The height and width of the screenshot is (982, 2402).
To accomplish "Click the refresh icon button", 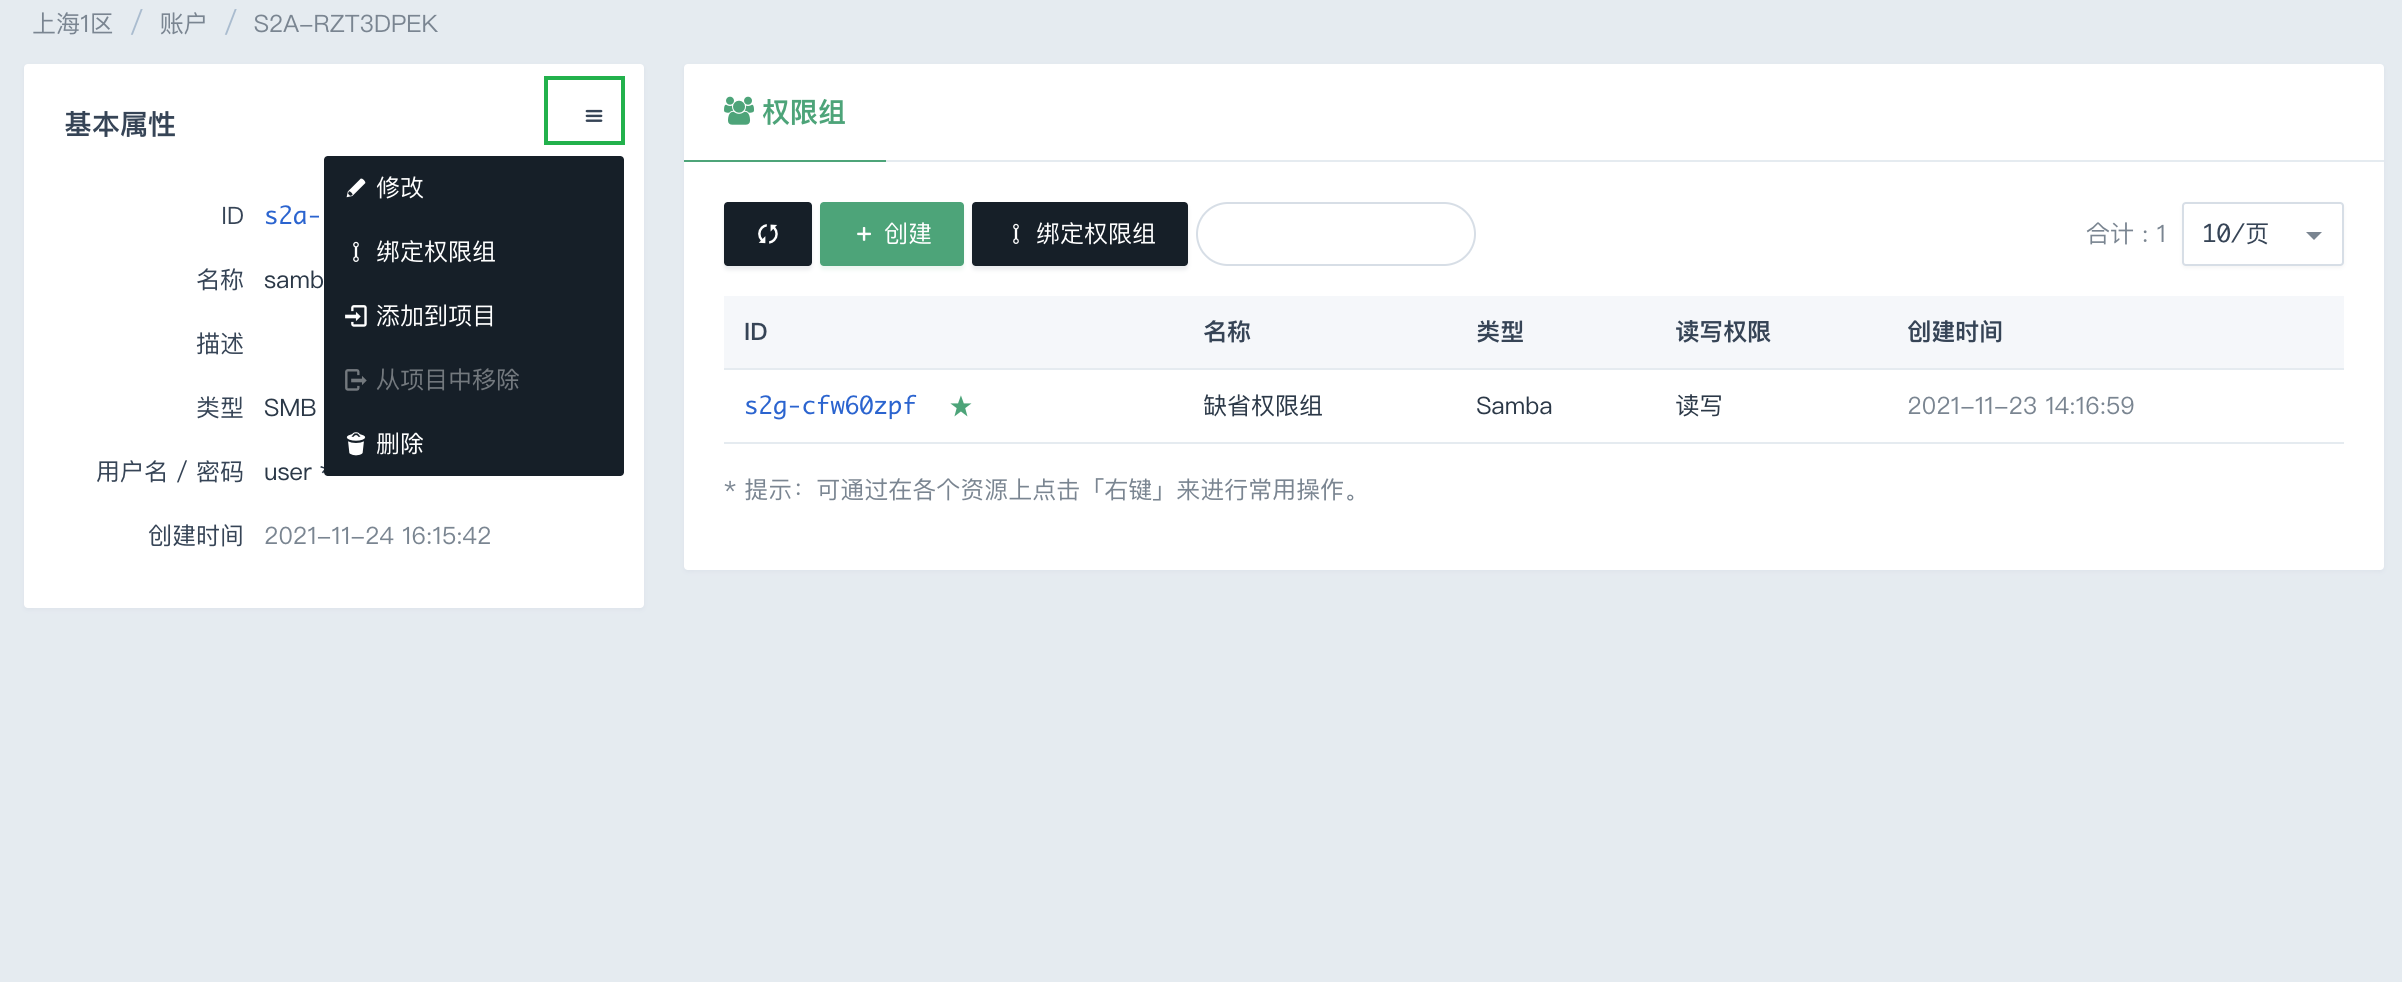I will coord(767,234).
